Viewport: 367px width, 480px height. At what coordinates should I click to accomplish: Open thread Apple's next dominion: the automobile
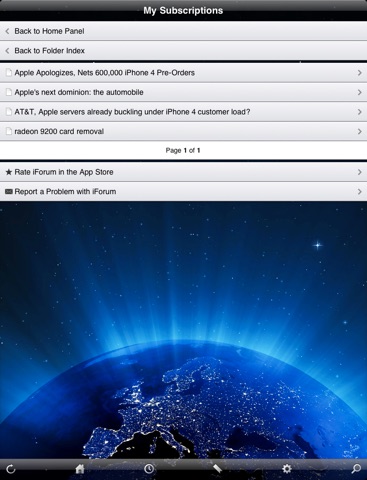(183, 92)
